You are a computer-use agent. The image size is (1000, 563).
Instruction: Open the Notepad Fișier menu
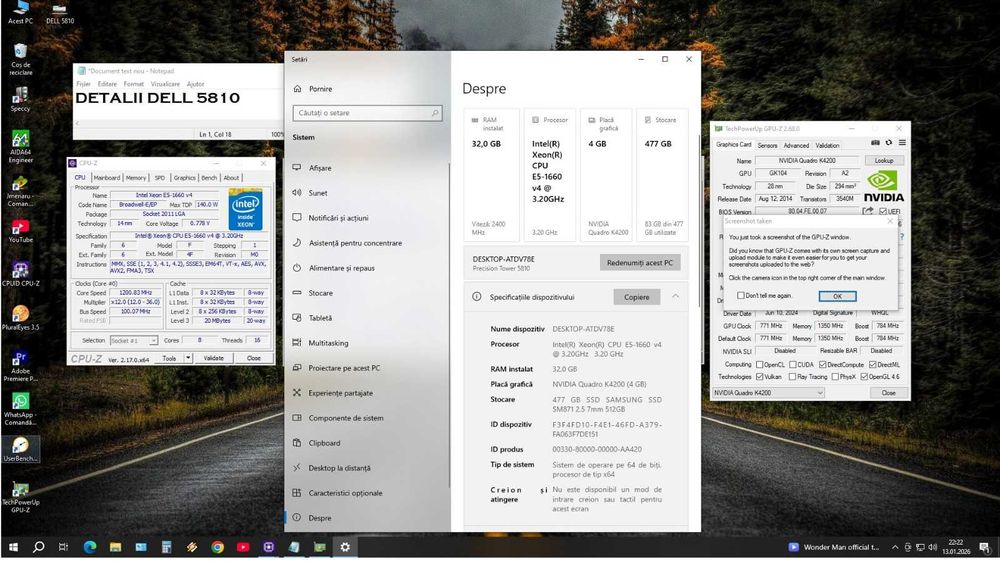click(x=84, y=84)
